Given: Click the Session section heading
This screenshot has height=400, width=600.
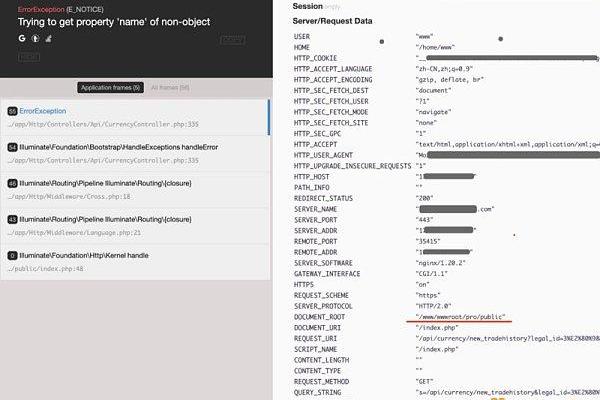Looking at the screenshot, I should [307, 7].
